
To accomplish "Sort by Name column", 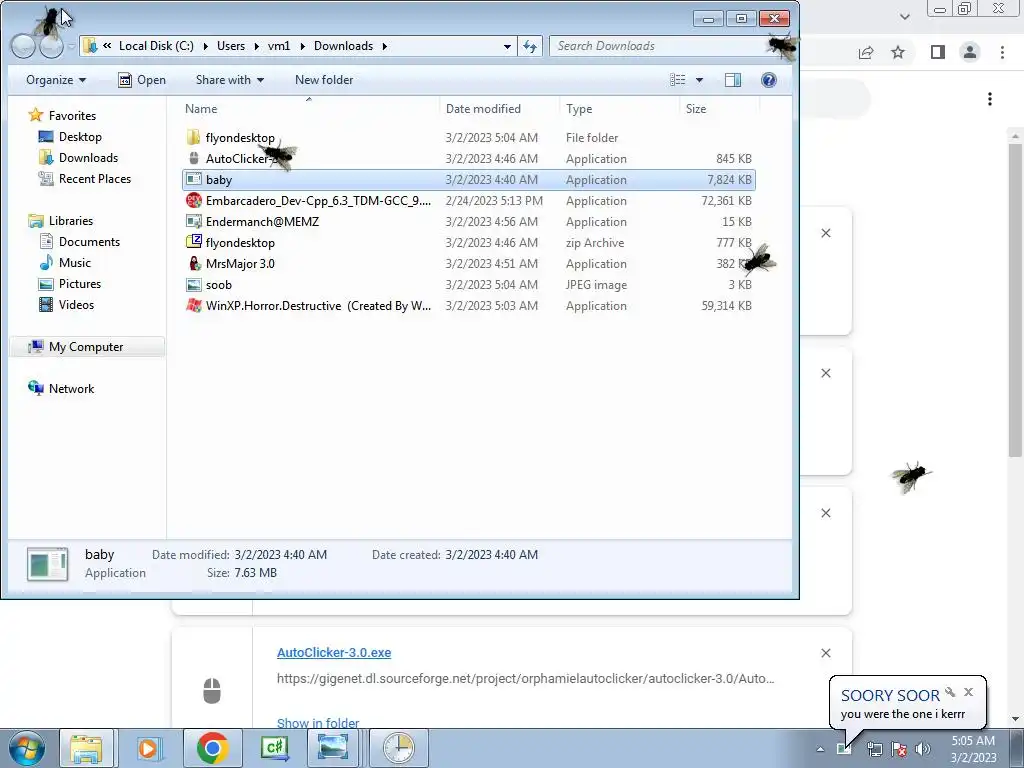I will (x=200, y=109).
